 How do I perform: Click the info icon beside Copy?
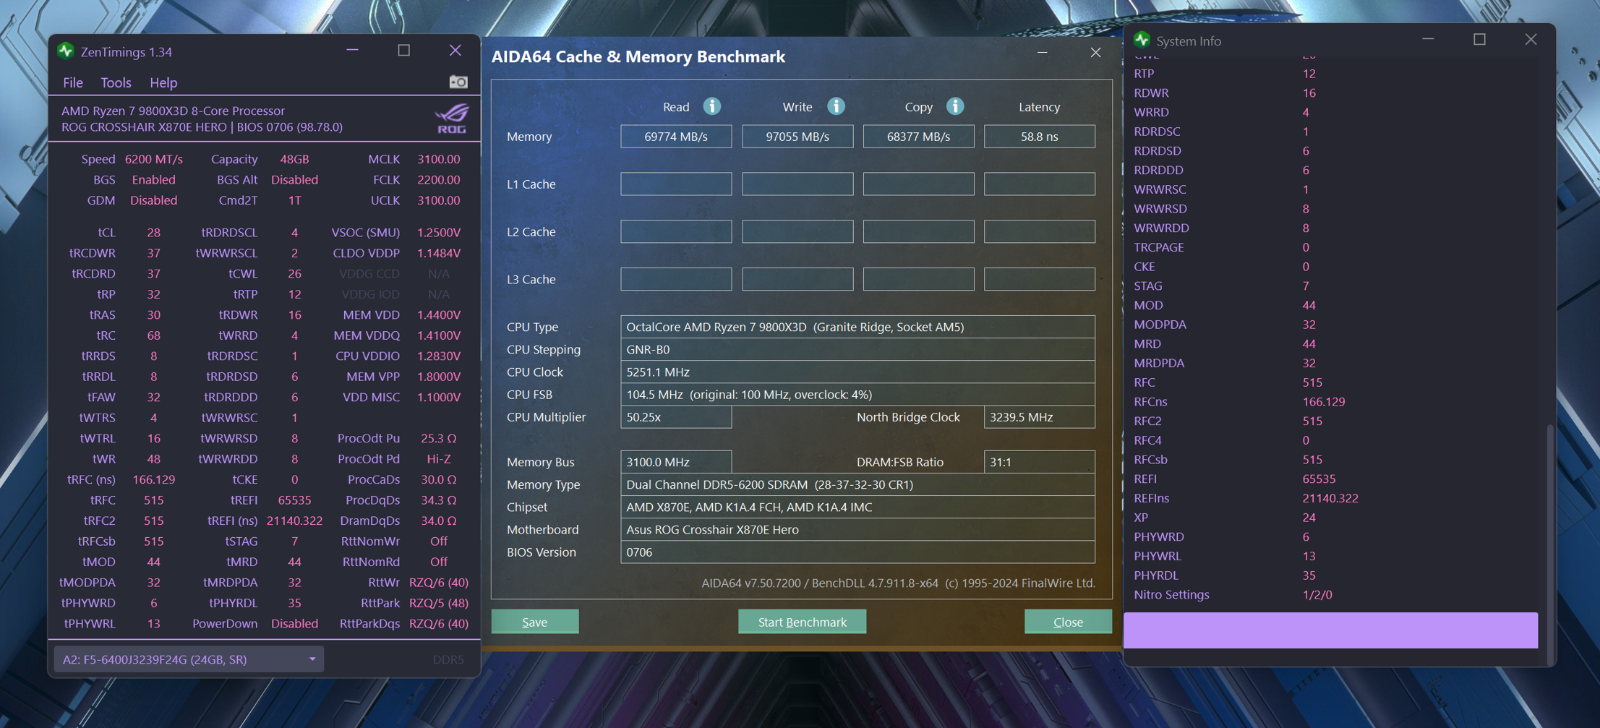click(955, 106)
